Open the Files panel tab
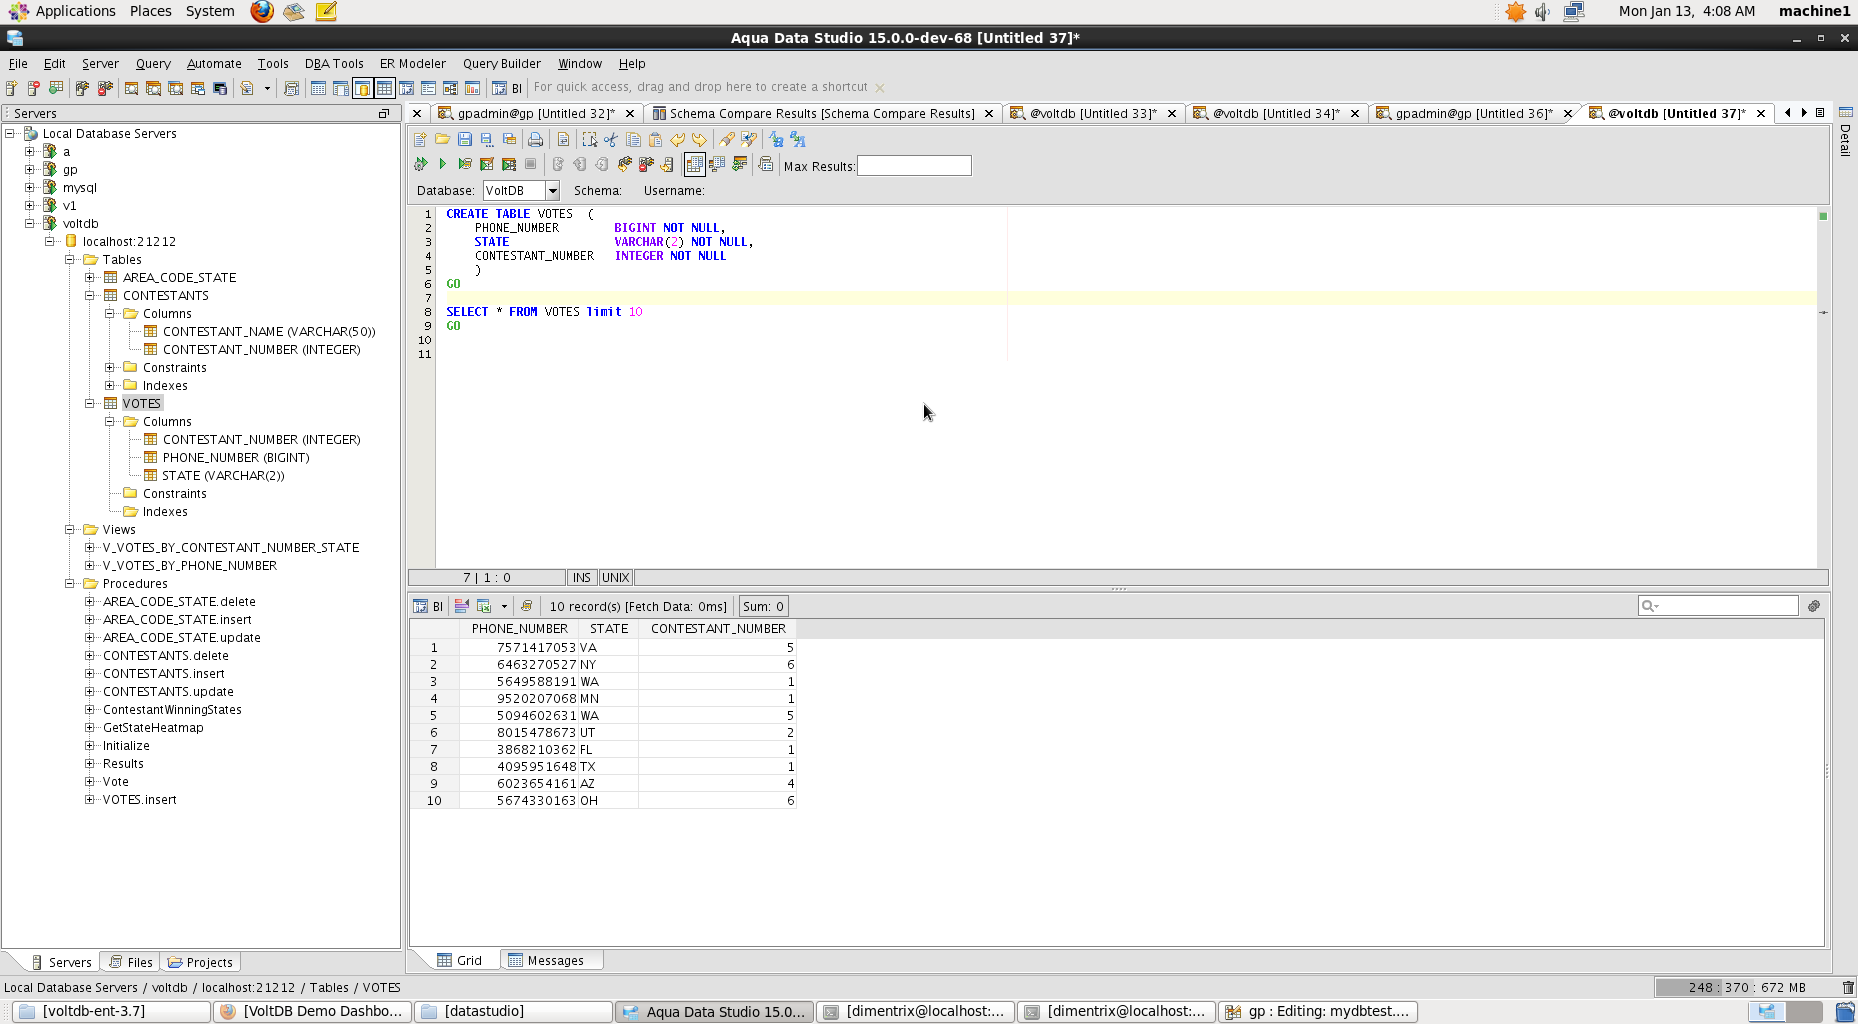 click(131, 962)
